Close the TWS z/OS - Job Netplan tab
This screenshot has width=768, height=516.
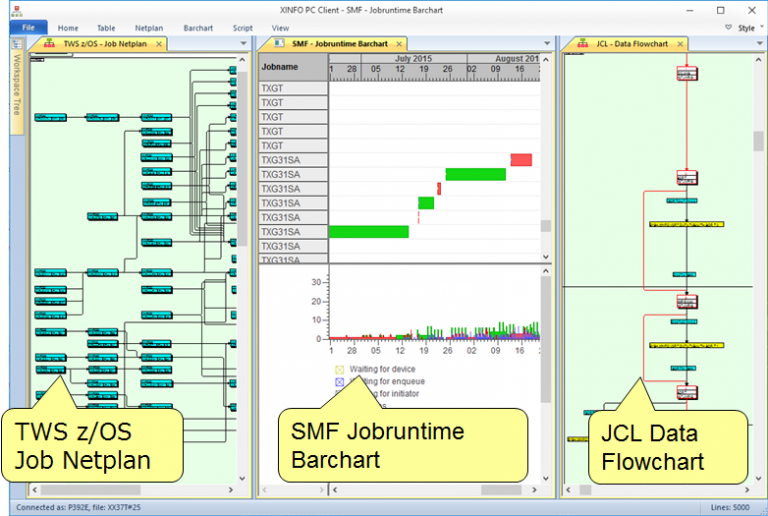(159, 44)
